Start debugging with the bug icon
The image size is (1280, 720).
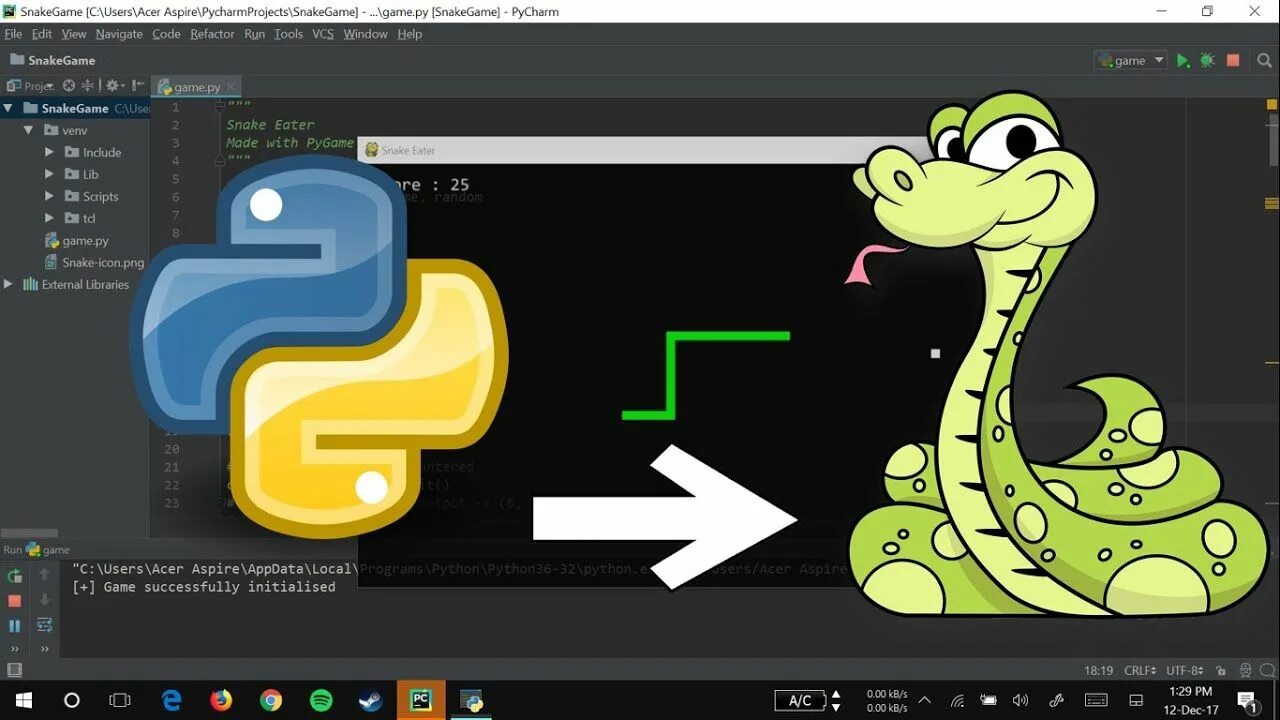pos(1207,60)
